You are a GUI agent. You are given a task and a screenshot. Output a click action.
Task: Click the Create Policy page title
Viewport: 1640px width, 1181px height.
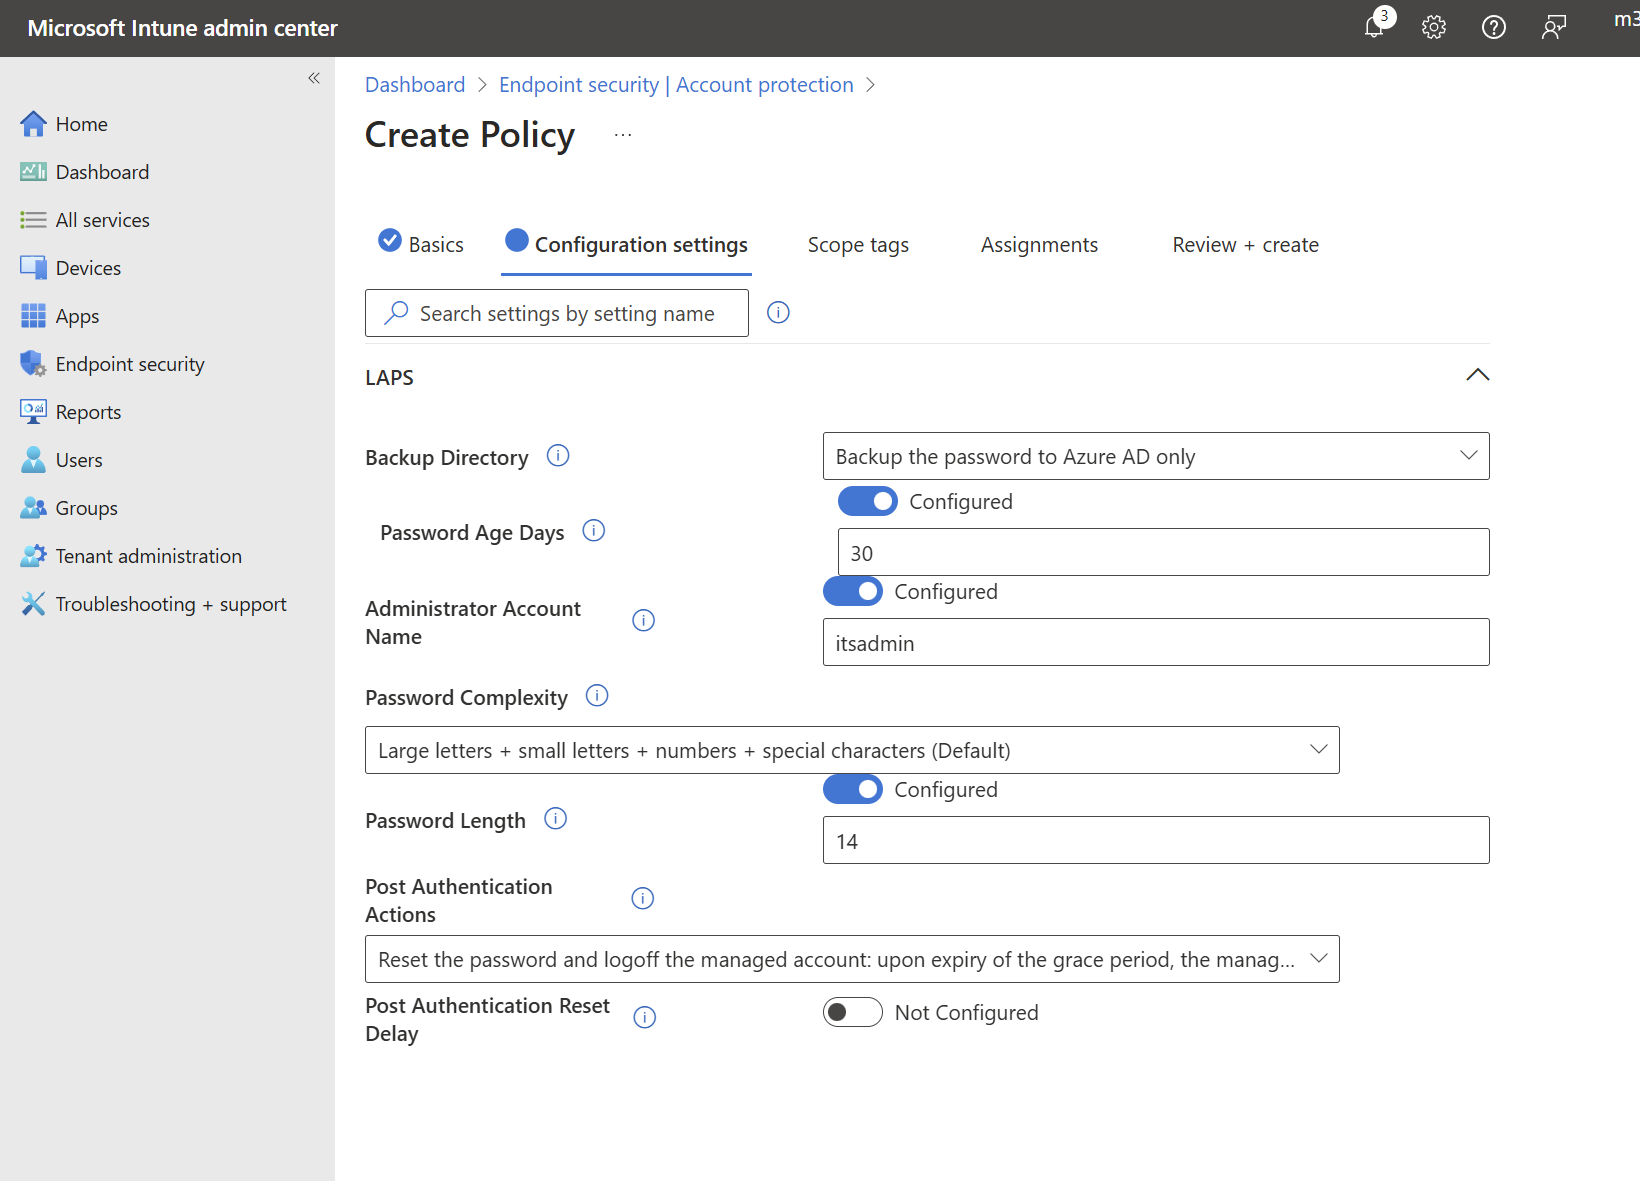470,135
